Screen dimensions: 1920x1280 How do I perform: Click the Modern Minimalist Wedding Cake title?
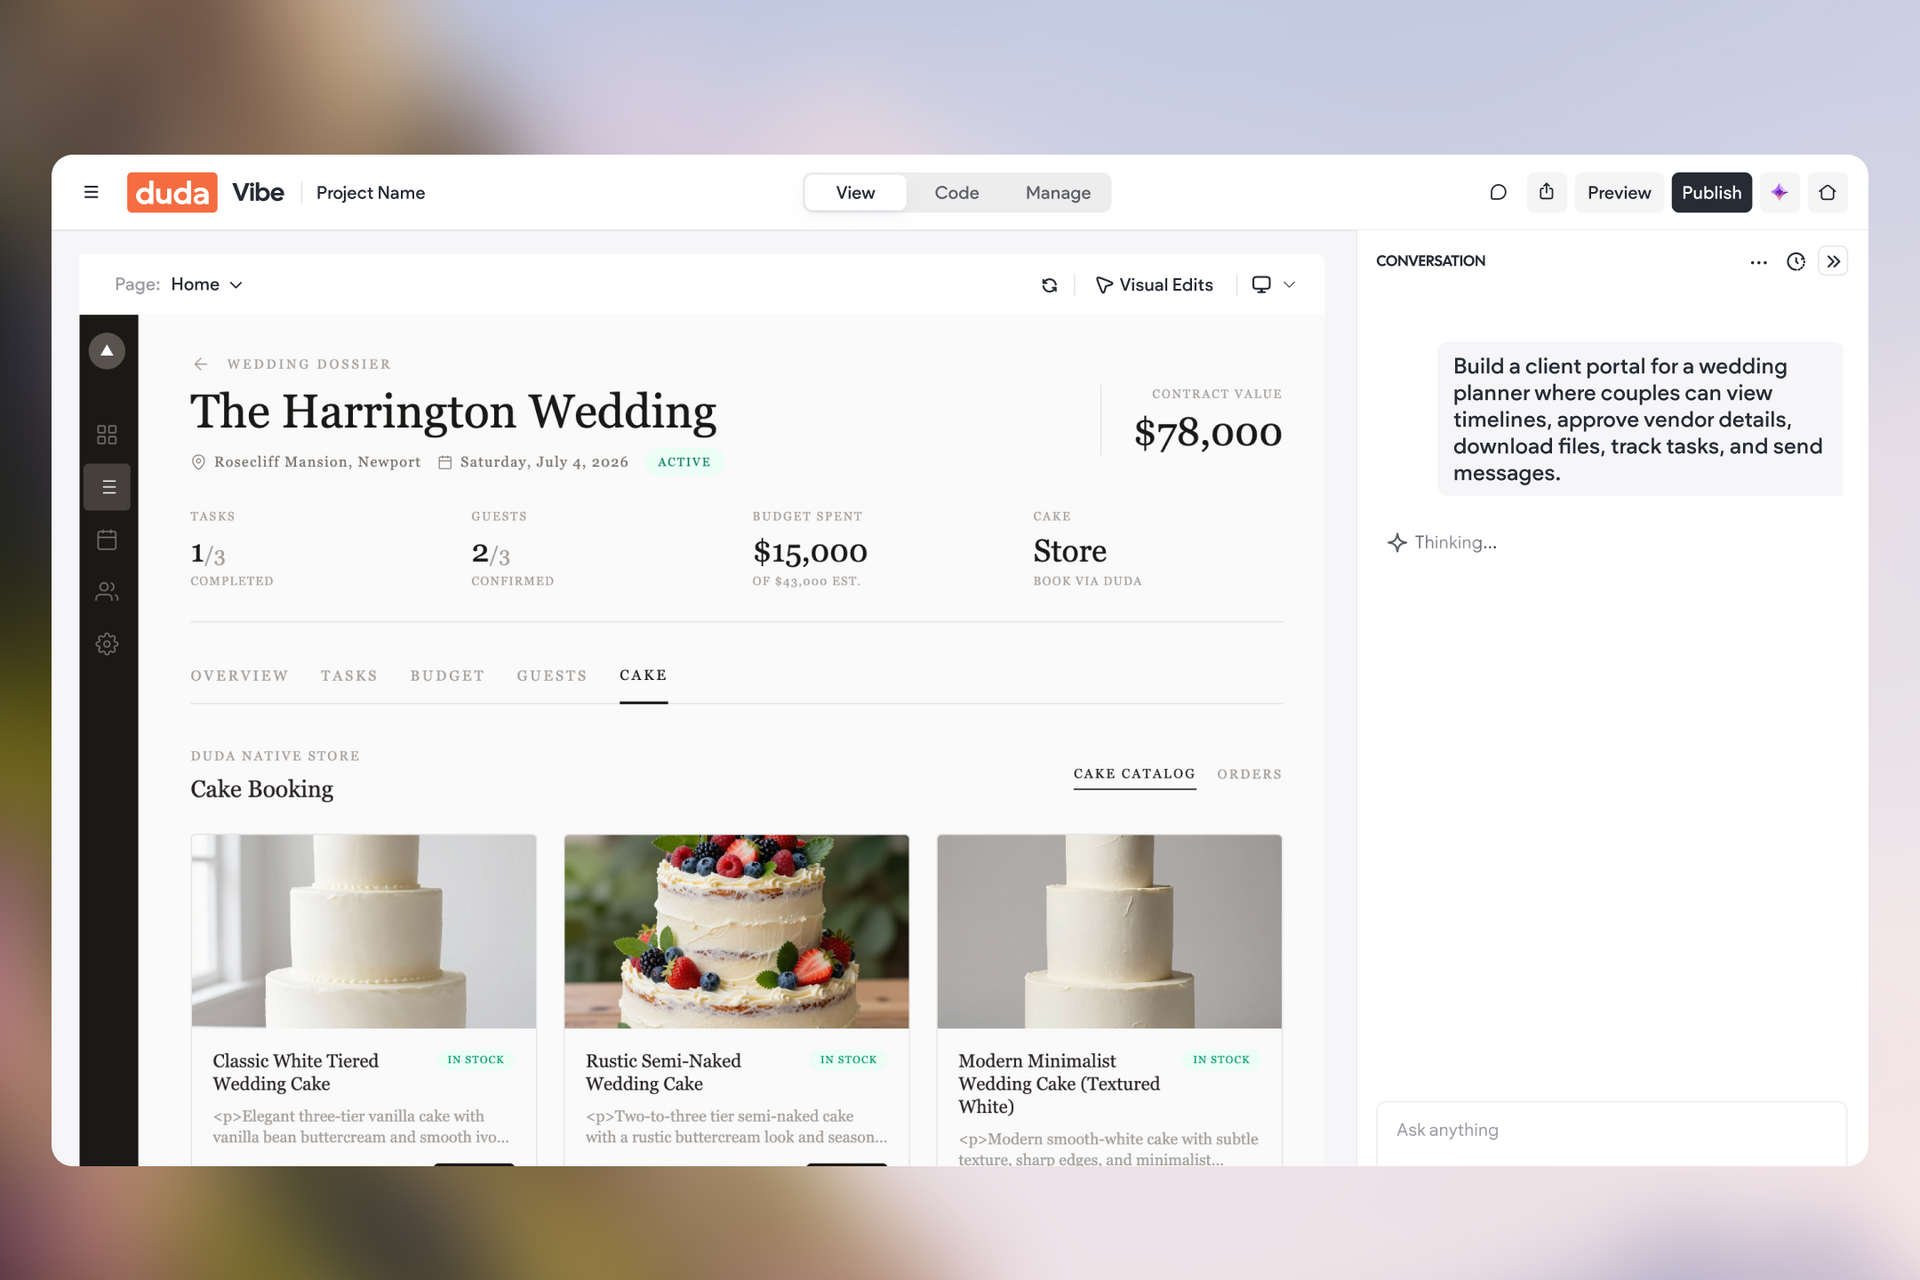tap(1059, 1083)
